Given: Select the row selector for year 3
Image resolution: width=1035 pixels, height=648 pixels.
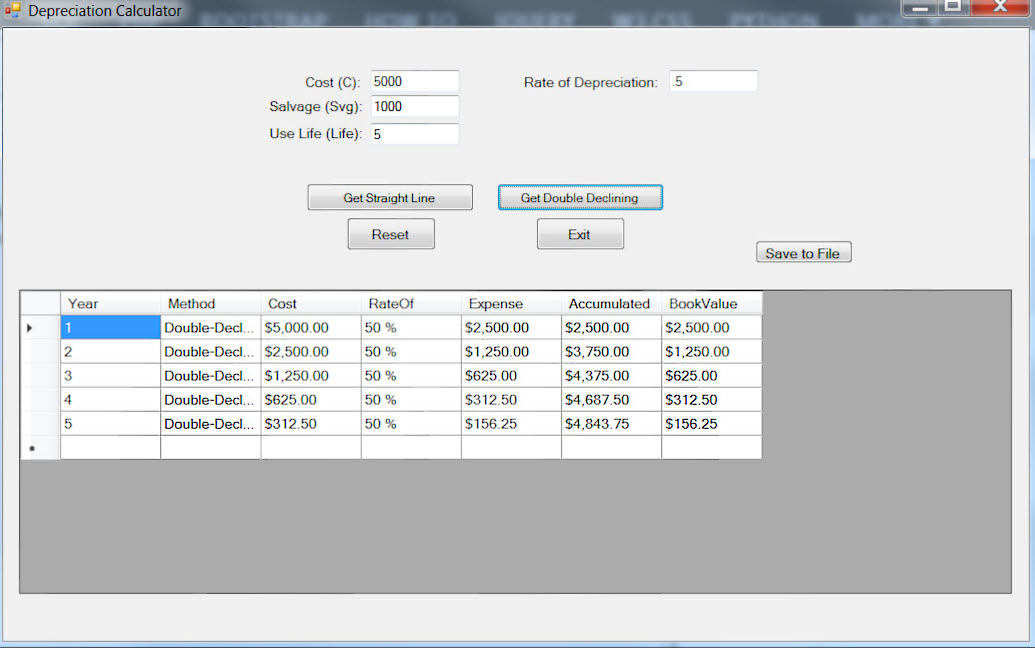Looking at the screenshot, I should tap(40, 375).
